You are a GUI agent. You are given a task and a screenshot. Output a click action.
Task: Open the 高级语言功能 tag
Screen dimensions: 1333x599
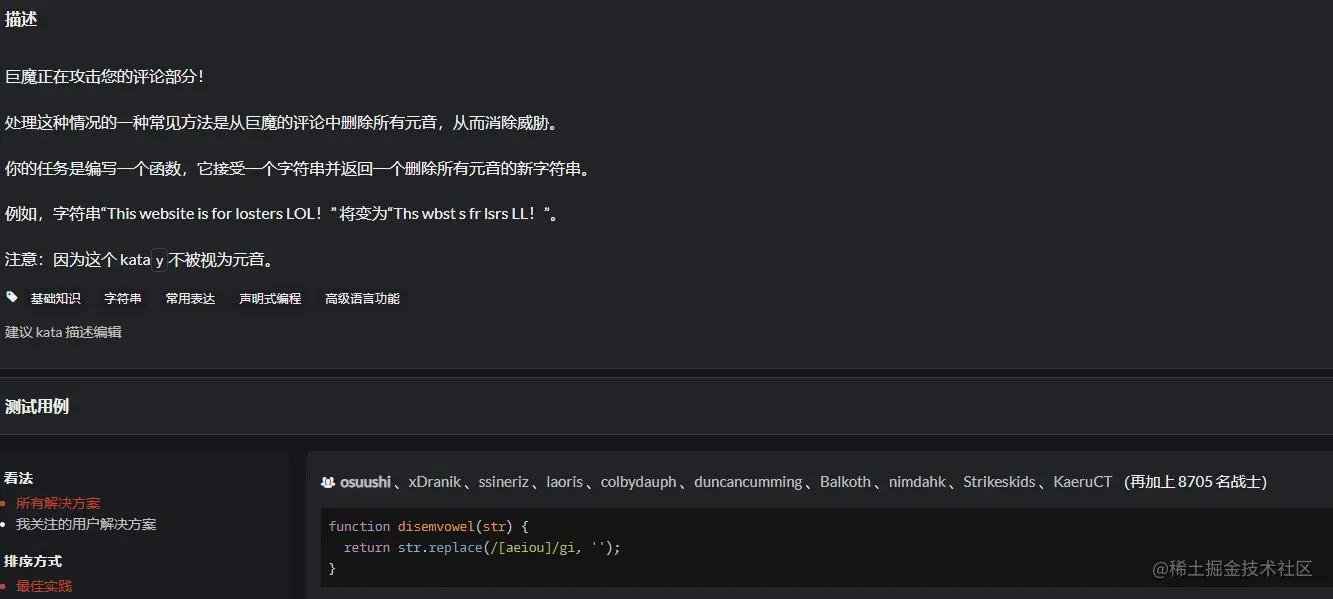pos(362,298)
